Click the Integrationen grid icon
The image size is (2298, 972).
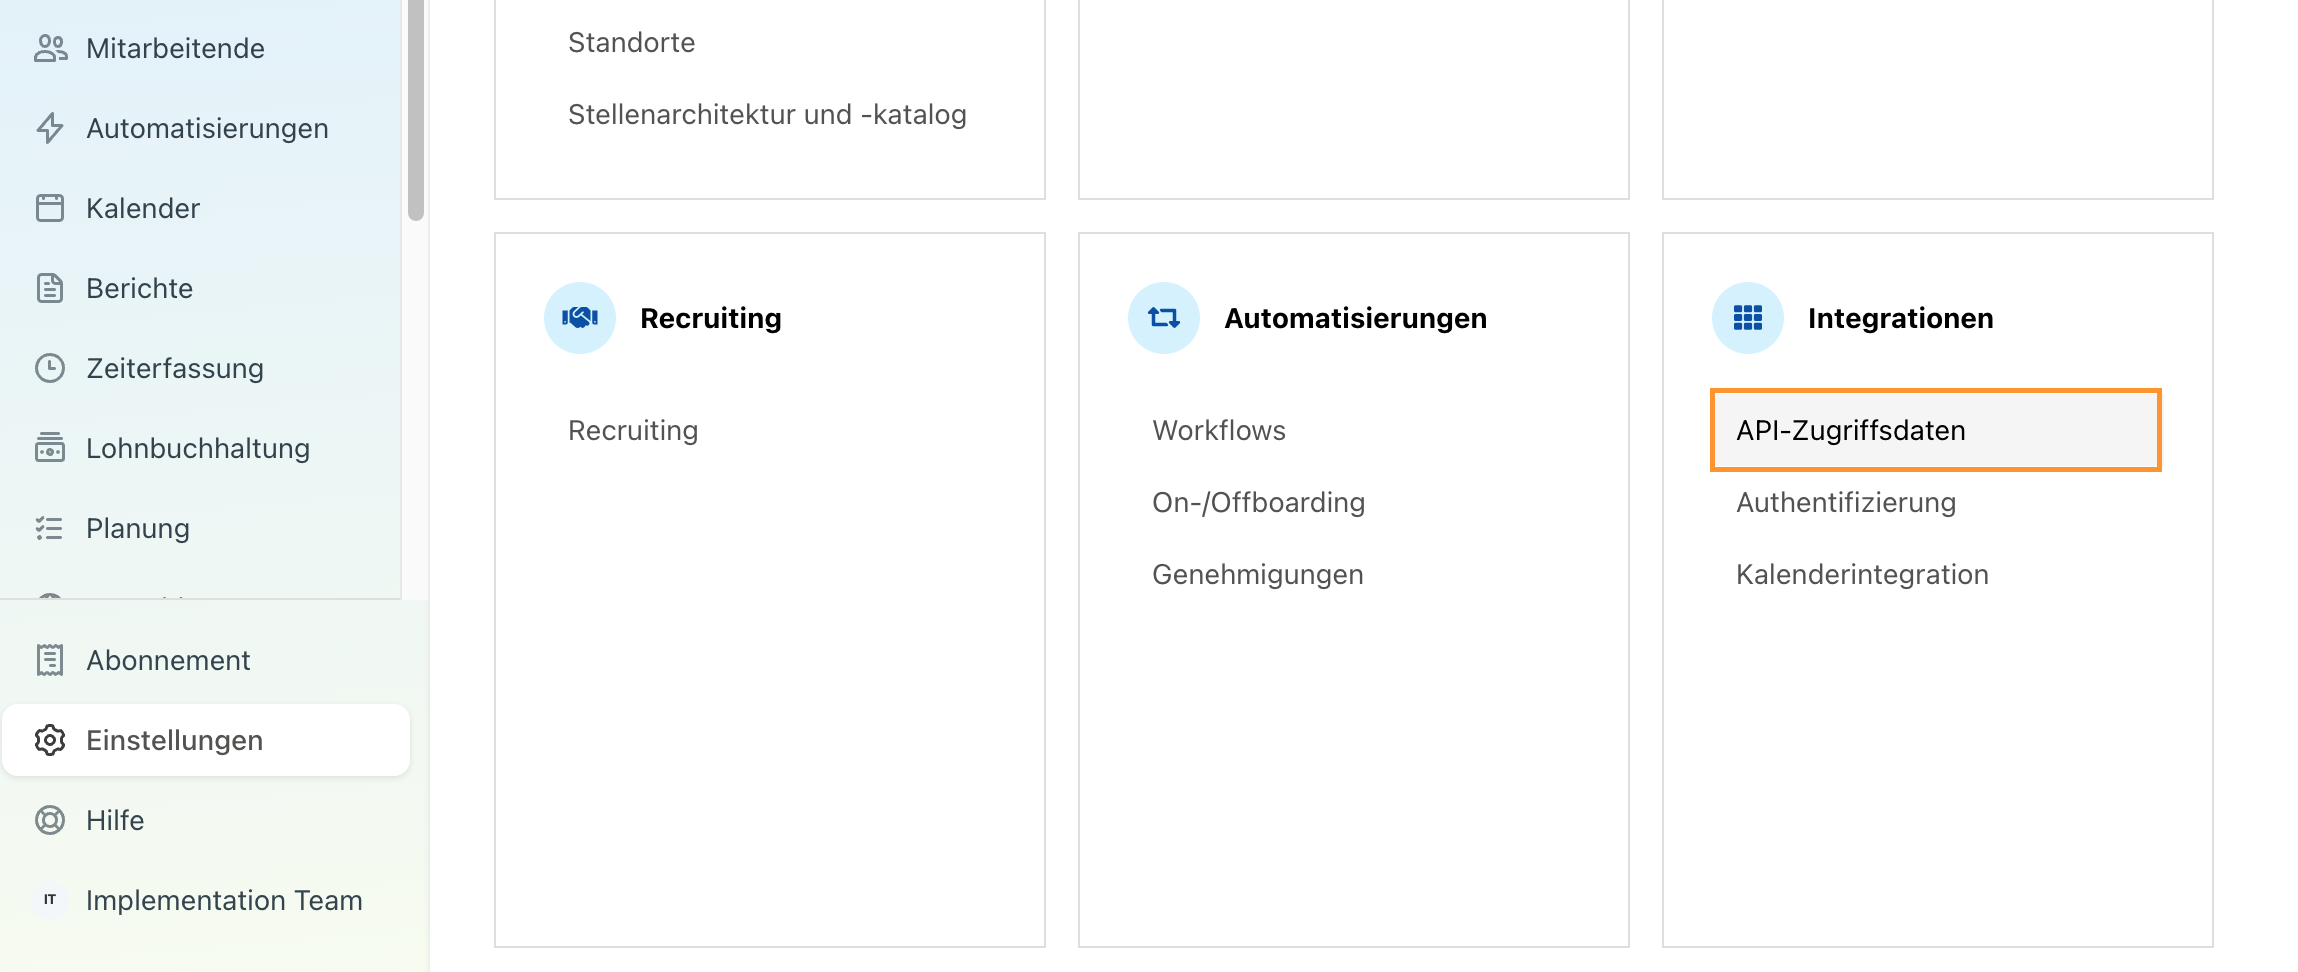pyautogui.click(x=1748, y=318)
